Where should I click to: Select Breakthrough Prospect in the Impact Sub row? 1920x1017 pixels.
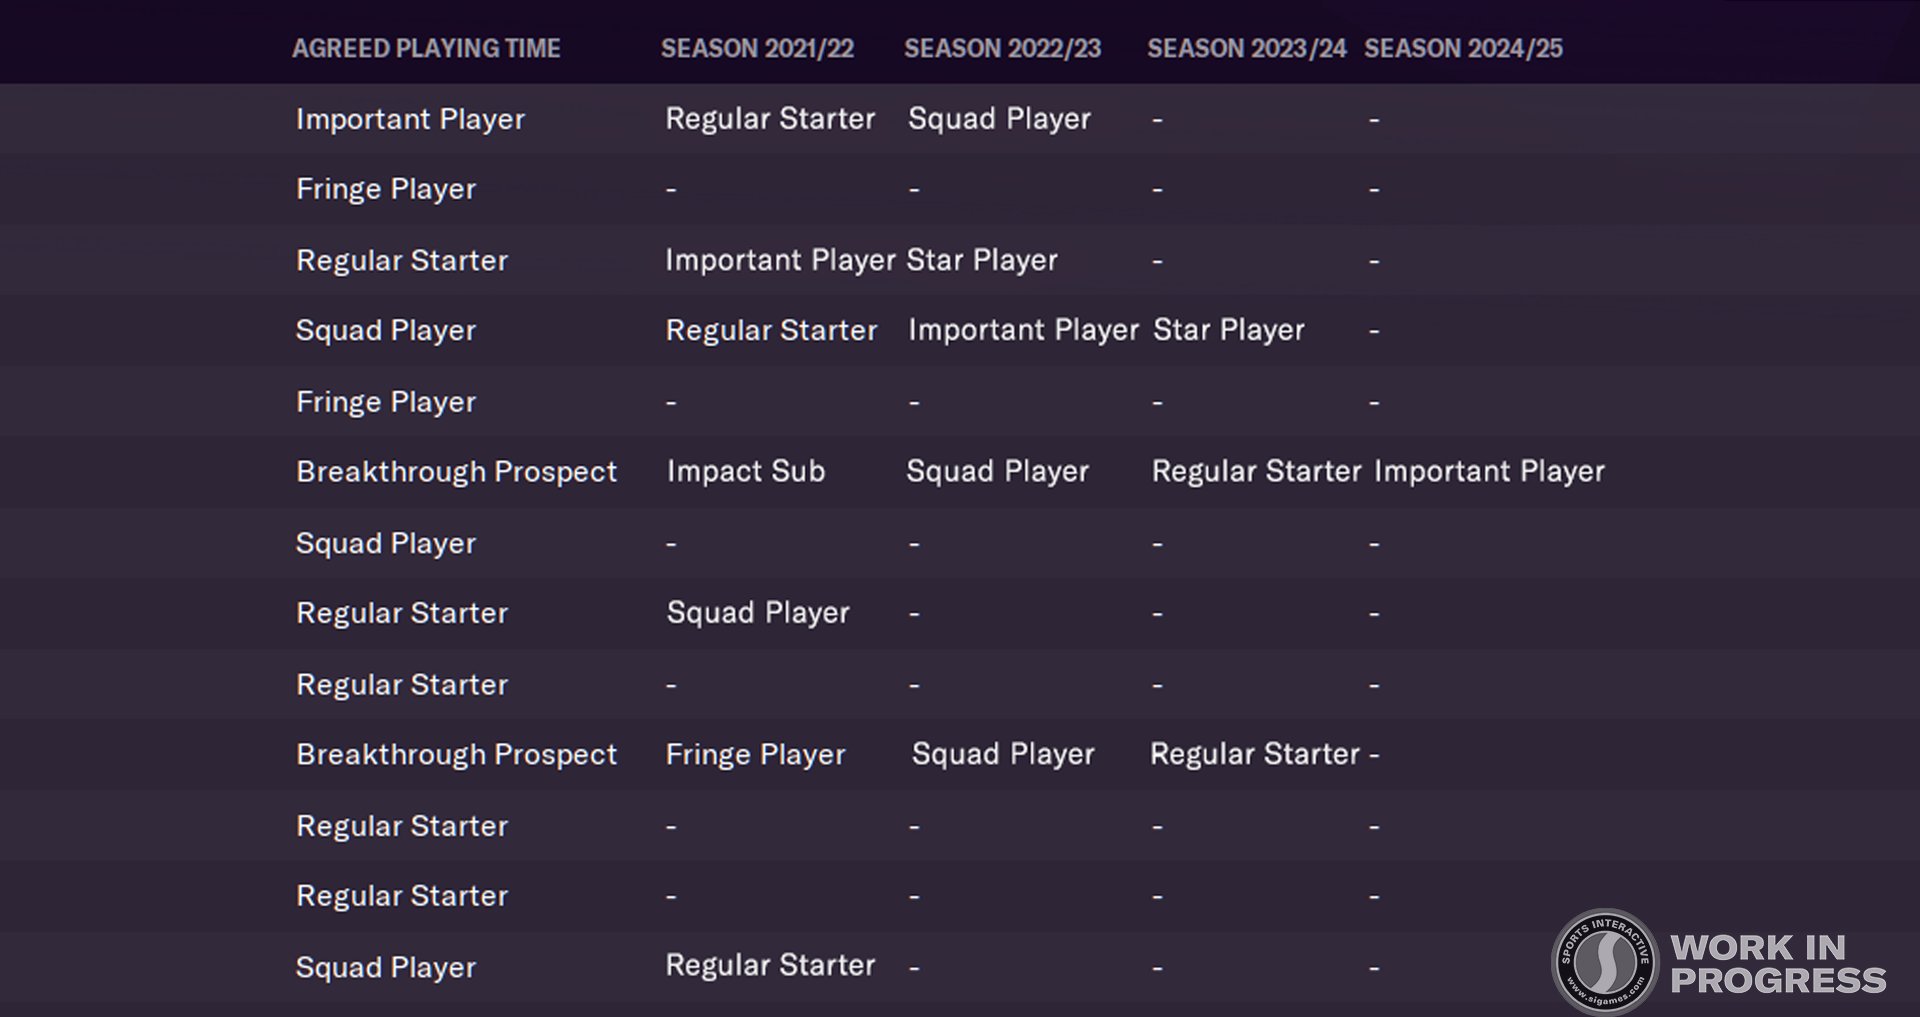click(456, 471)
